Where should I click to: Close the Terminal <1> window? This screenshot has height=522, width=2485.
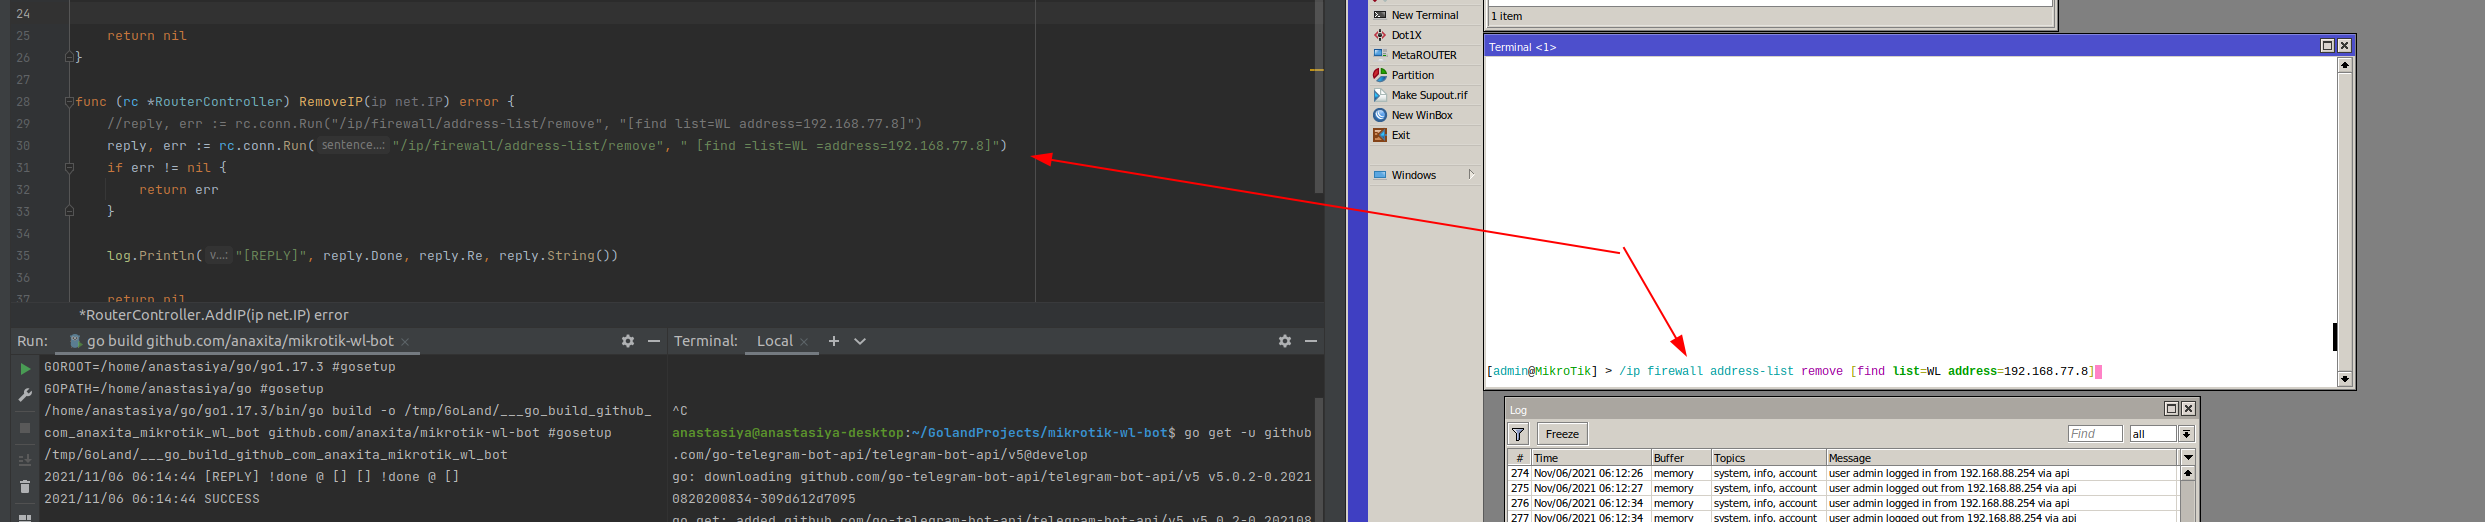[2344, 46]
